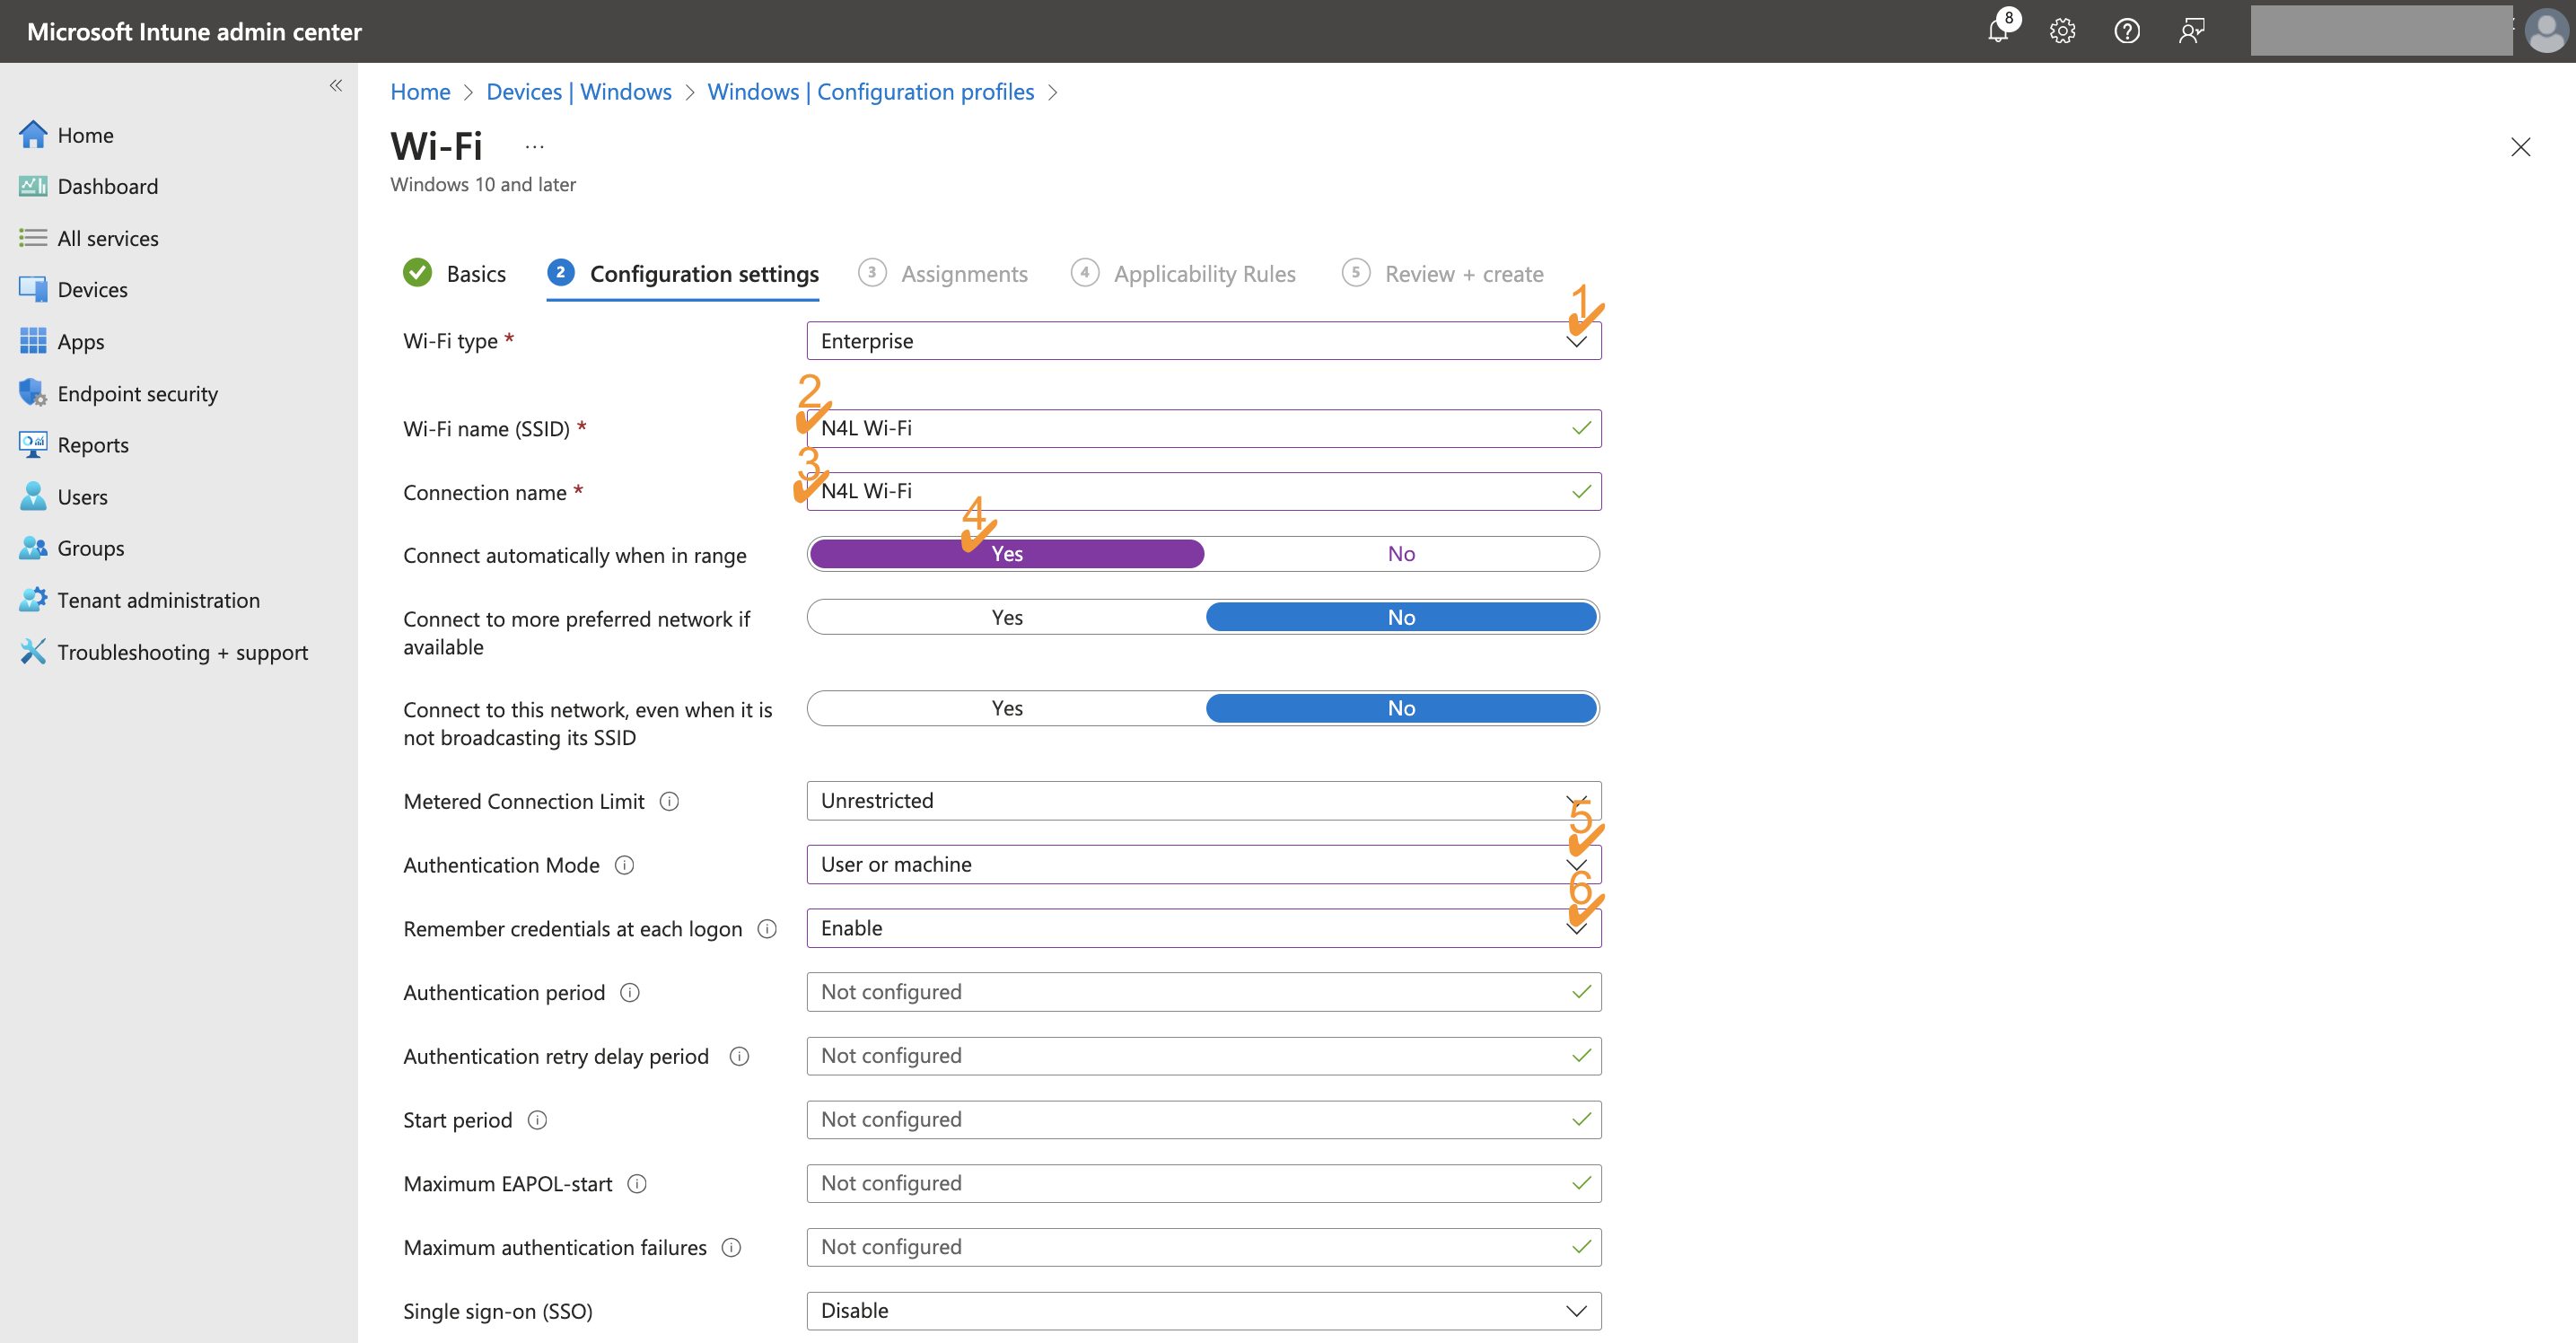Switch to the Assignments tab
2576x1343 pixels.
(x=963, y=273)
